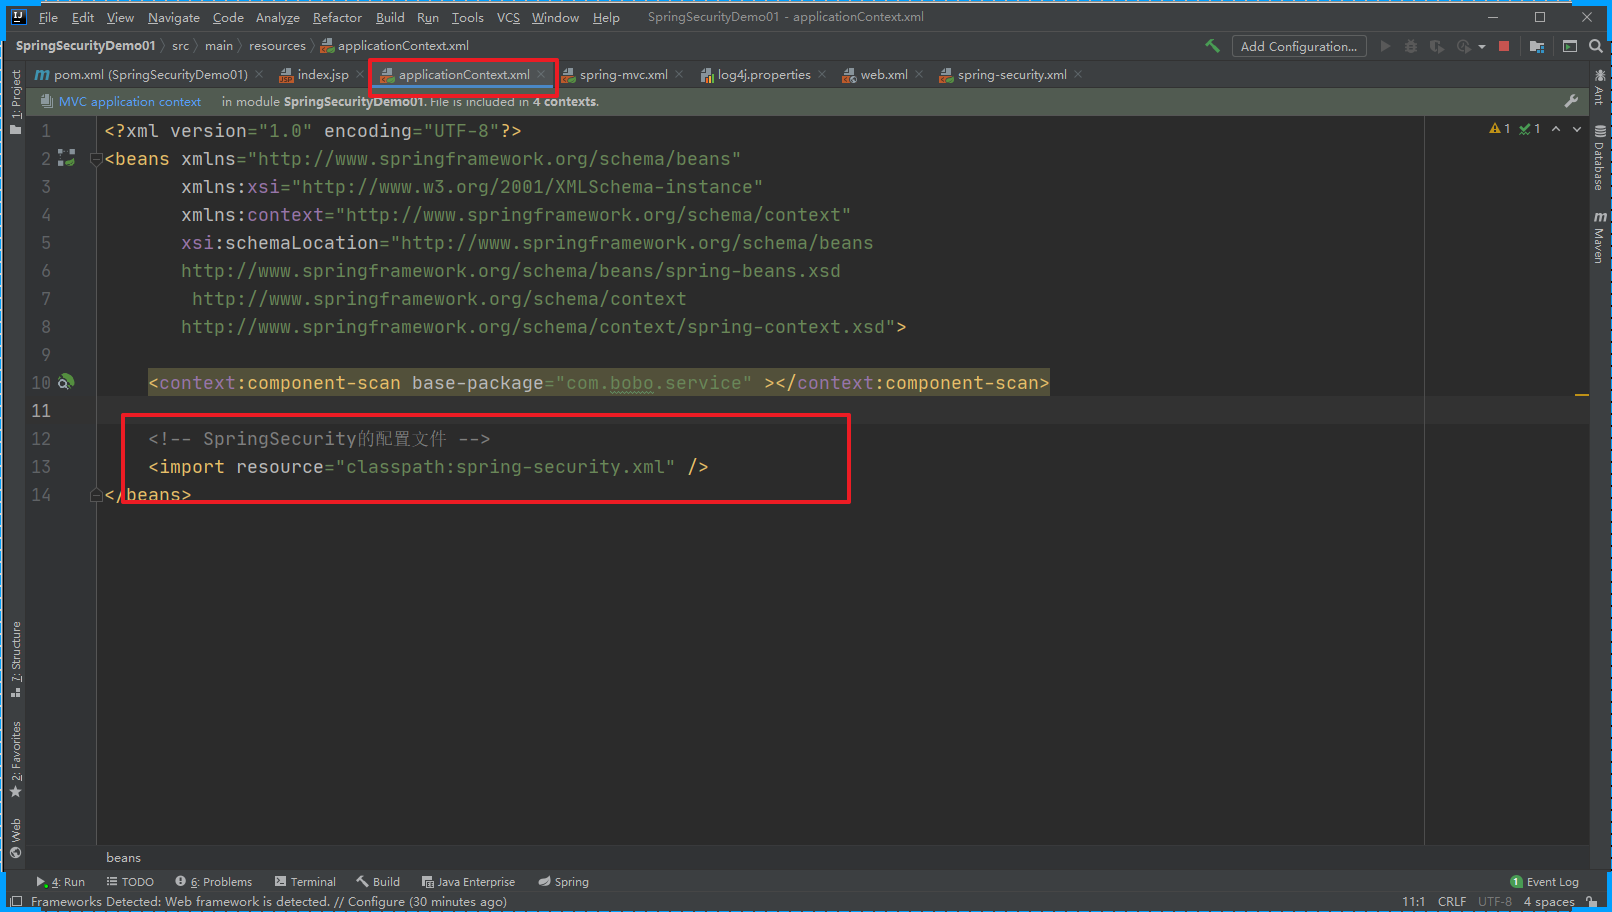
Task: Click the Profiler run icon
Action: coord(1464,46)
